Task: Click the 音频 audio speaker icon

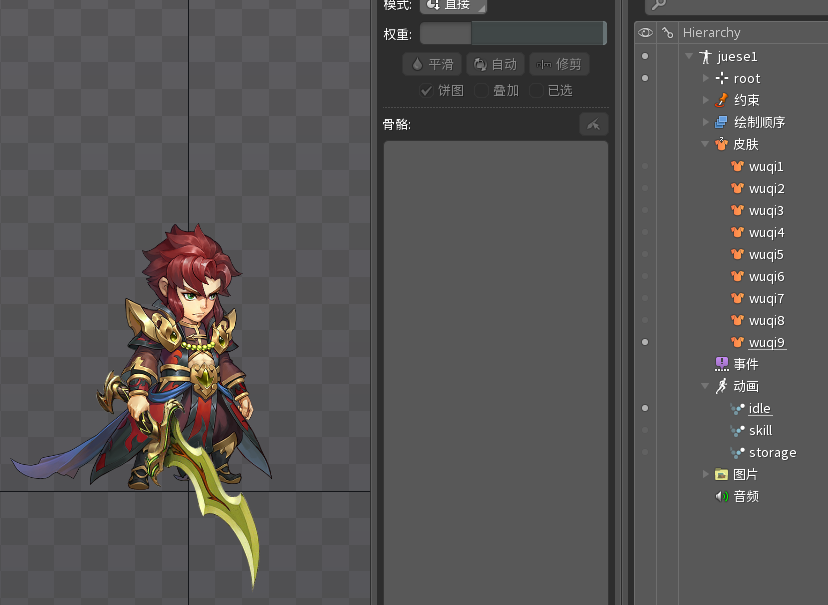Action: click(x=722, y=496)
